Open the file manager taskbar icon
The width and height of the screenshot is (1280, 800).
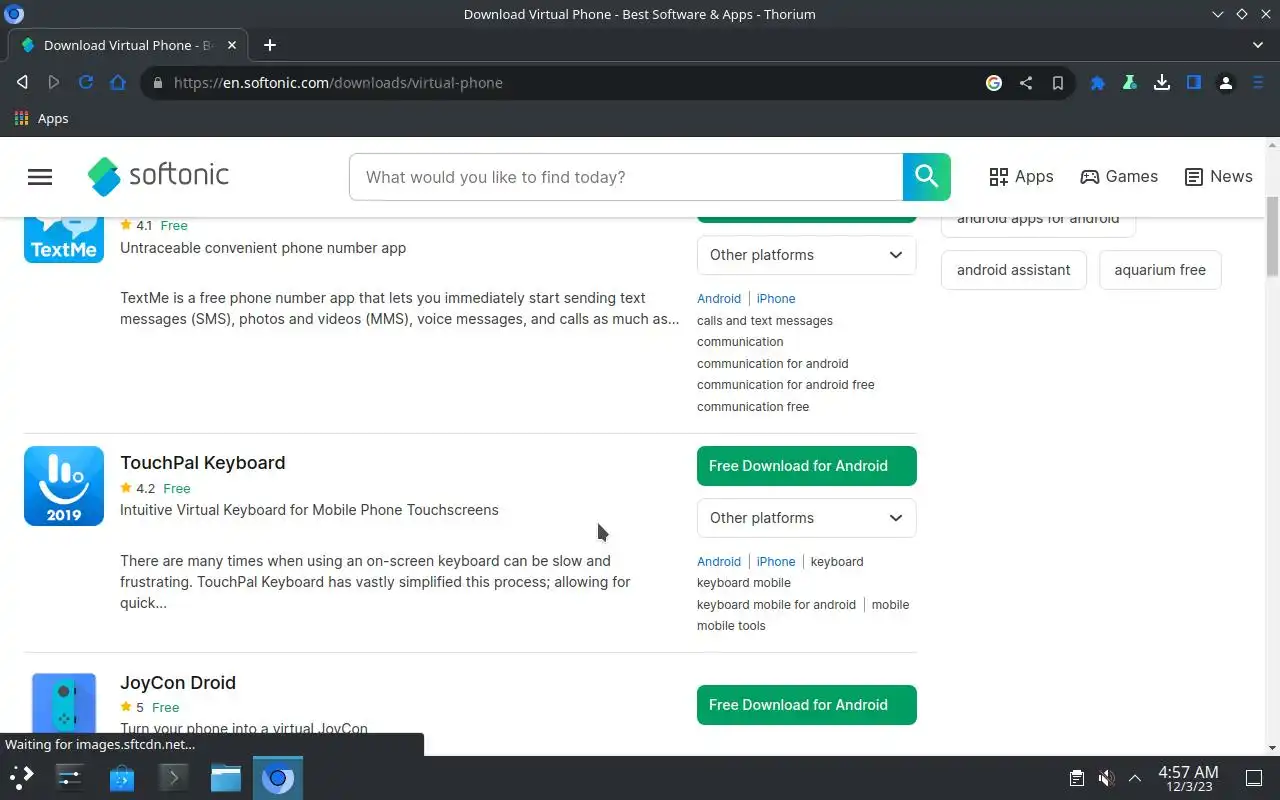[226, 777]
